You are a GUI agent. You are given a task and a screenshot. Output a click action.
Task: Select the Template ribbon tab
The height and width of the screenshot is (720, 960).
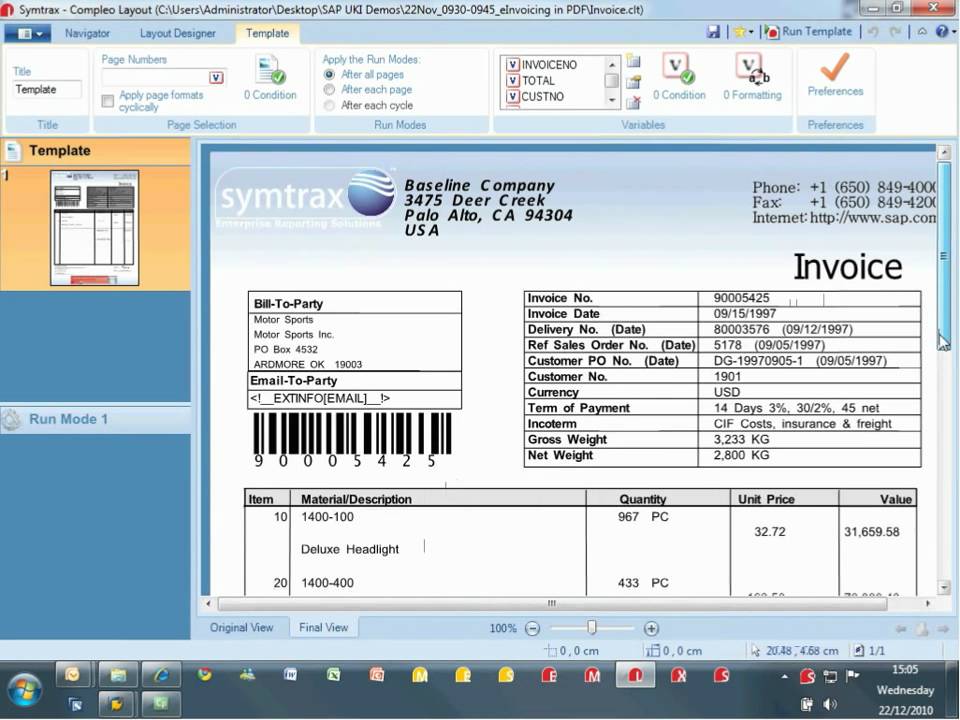tap(268, 33)
